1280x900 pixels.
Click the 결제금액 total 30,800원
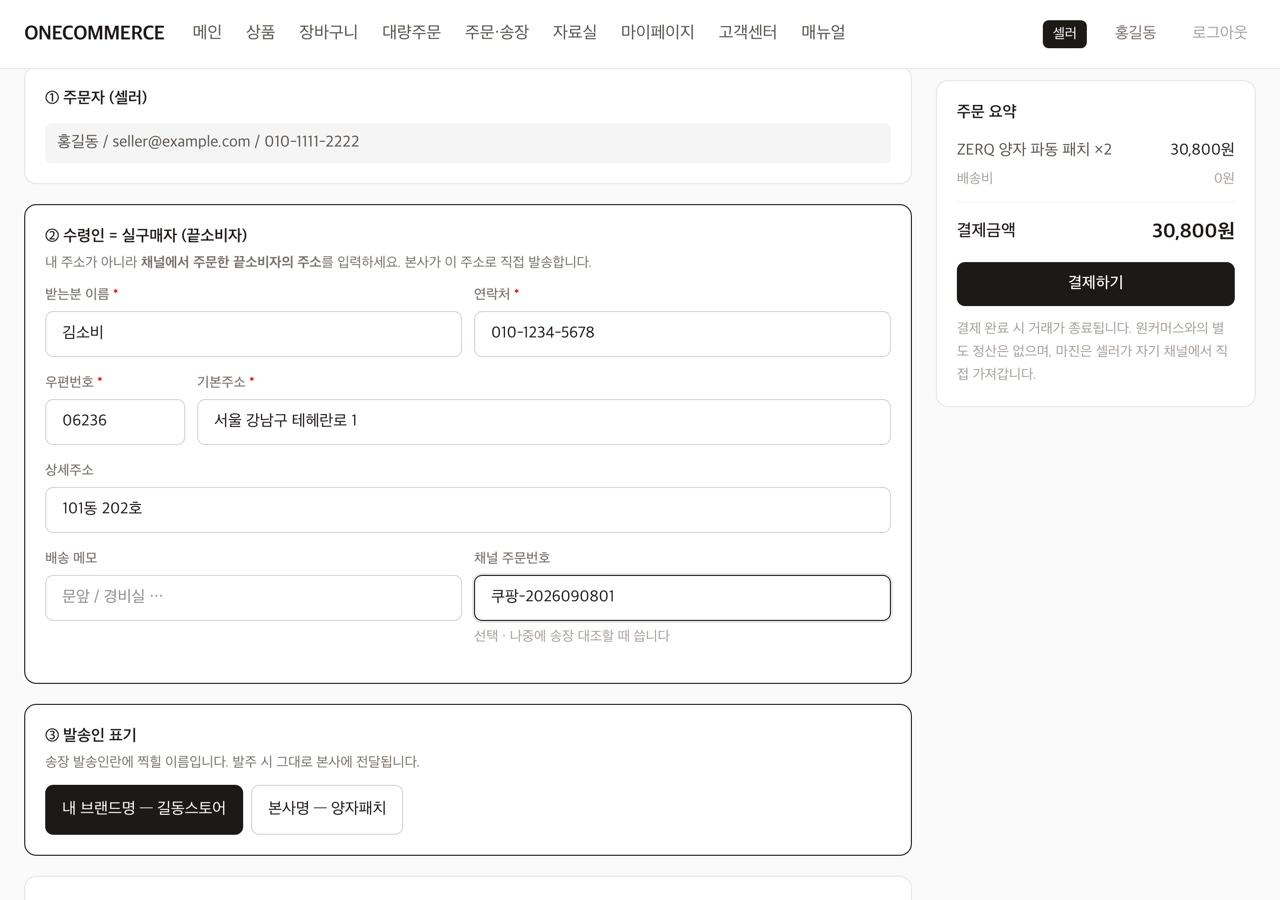[x=1193, y=231]
